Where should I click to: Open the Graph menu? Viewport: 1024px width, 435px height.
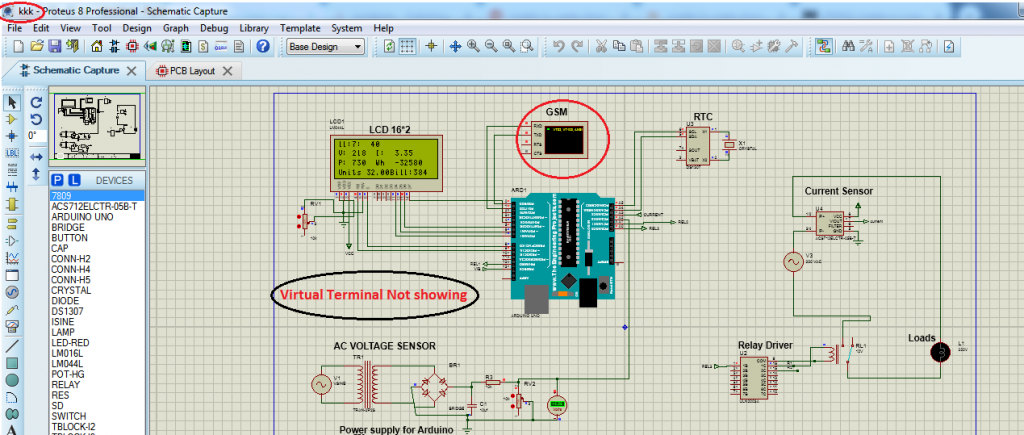(x=176, y=28)
